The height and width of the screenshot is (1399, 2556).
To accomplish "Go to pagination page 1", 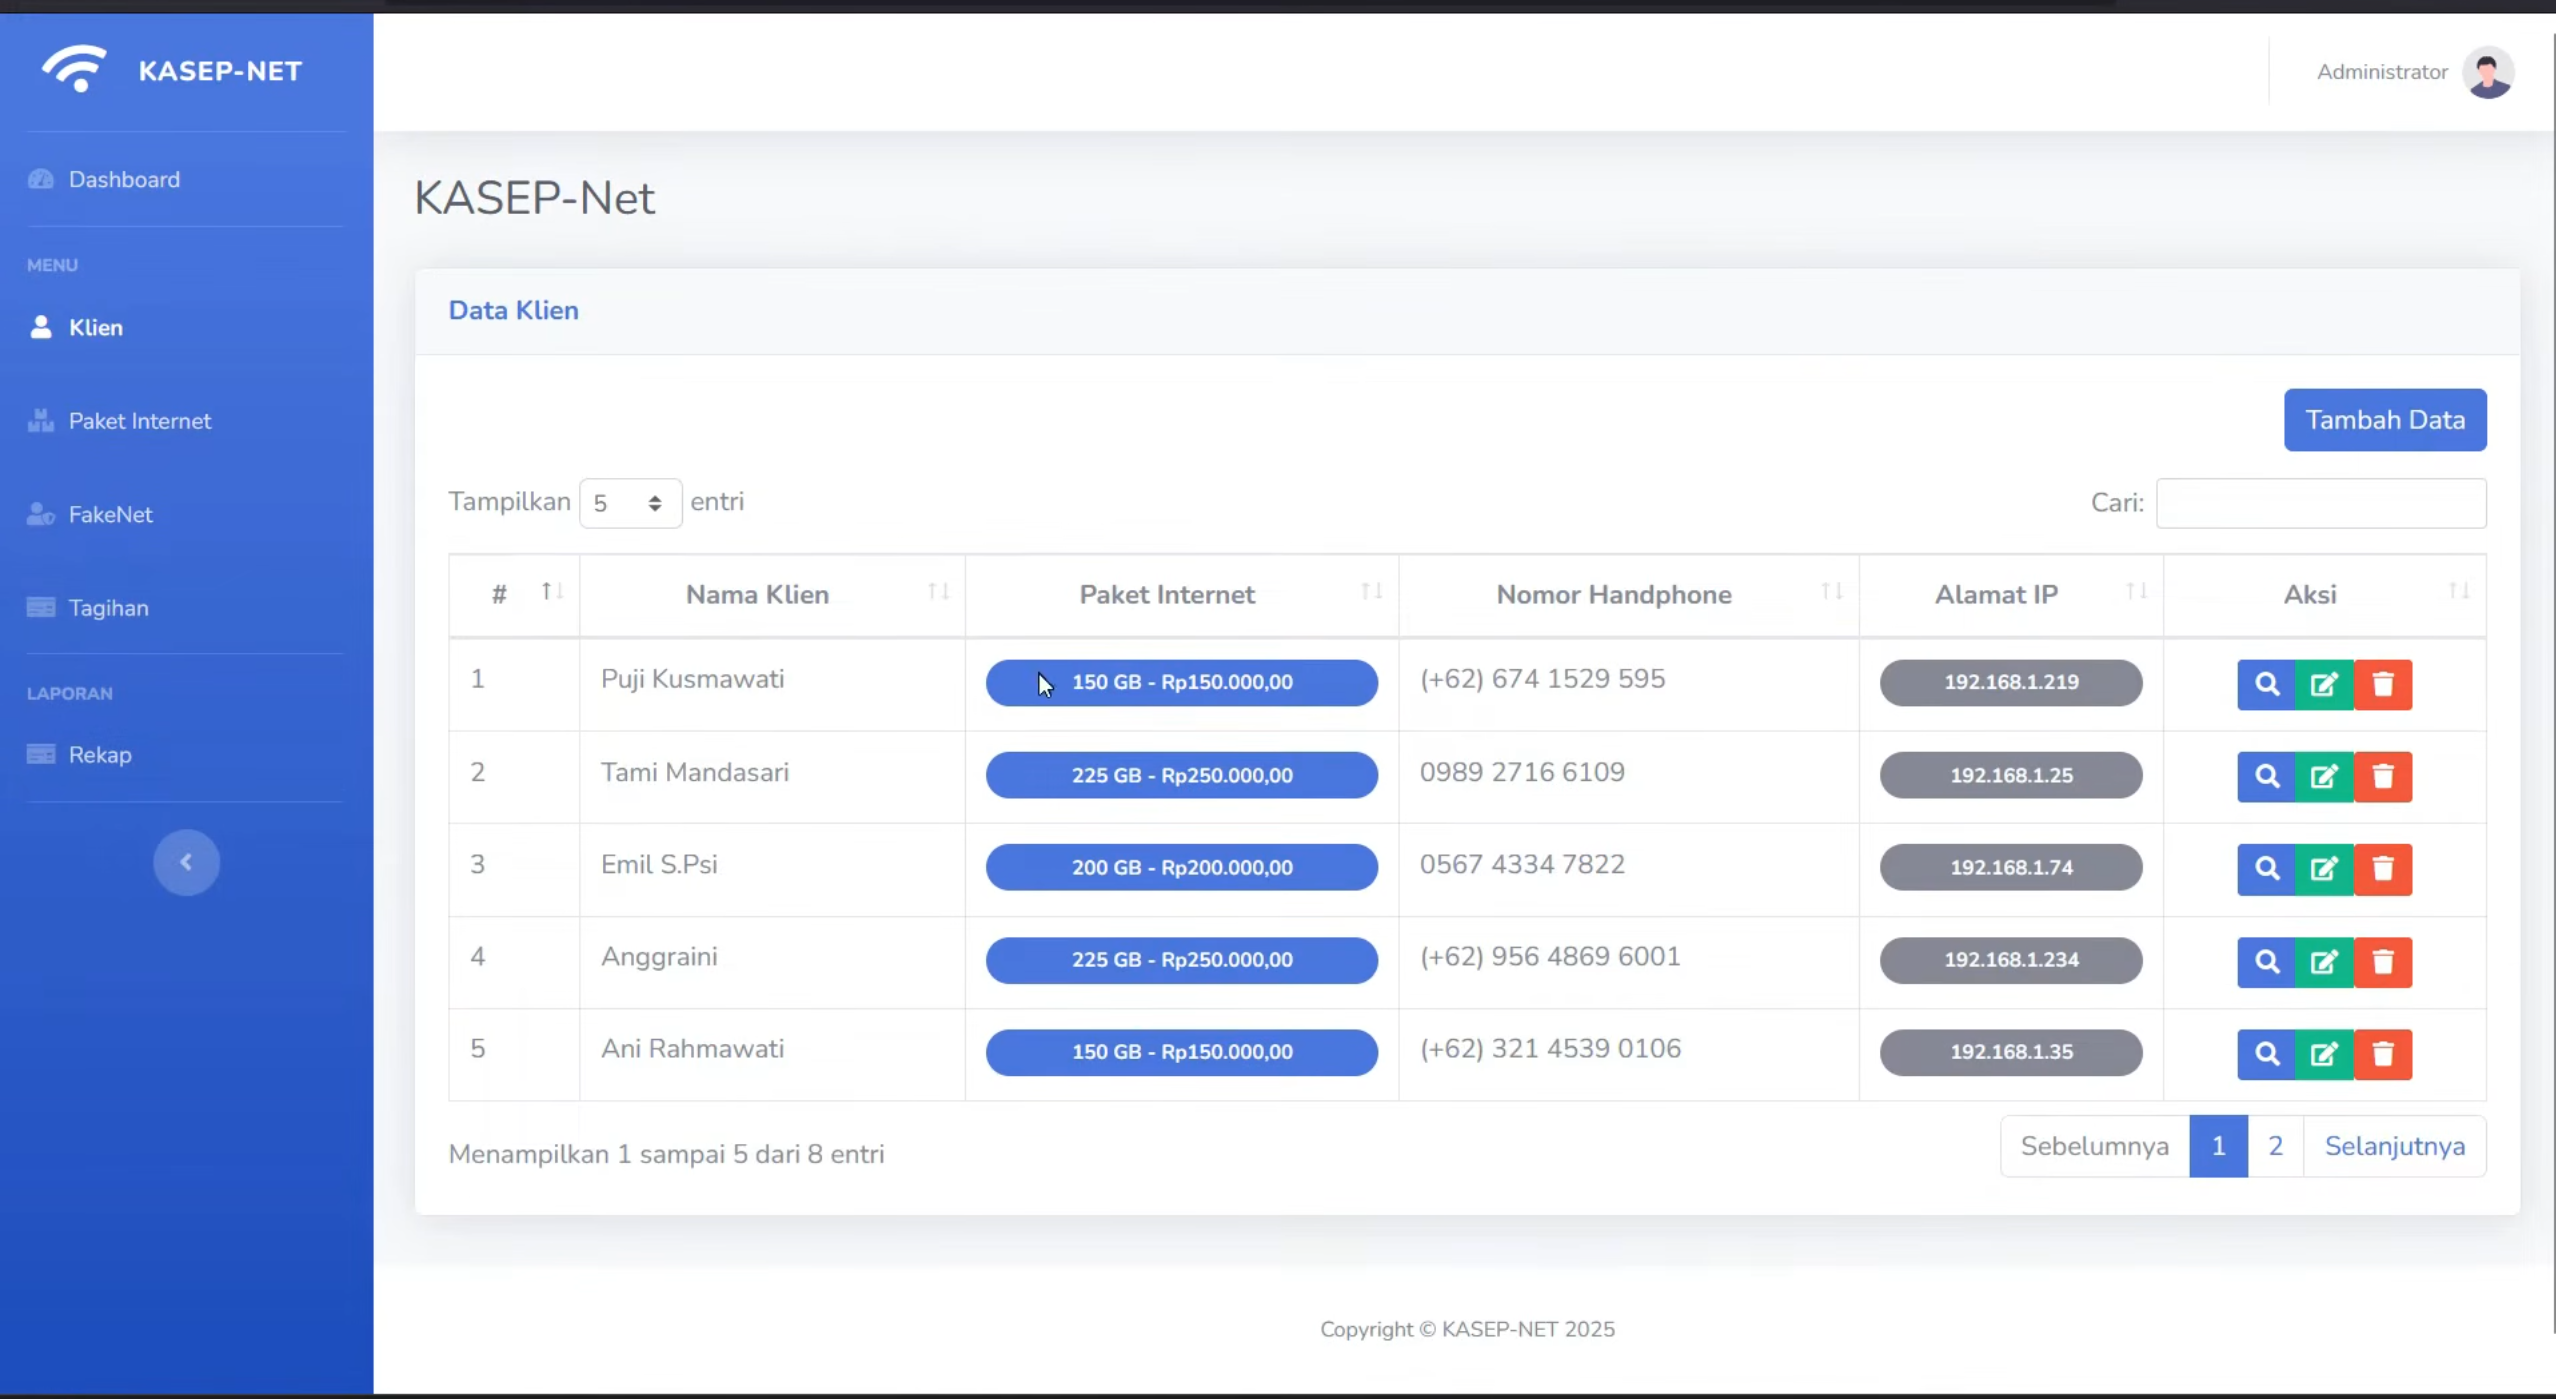I will coord(2218,1146).
